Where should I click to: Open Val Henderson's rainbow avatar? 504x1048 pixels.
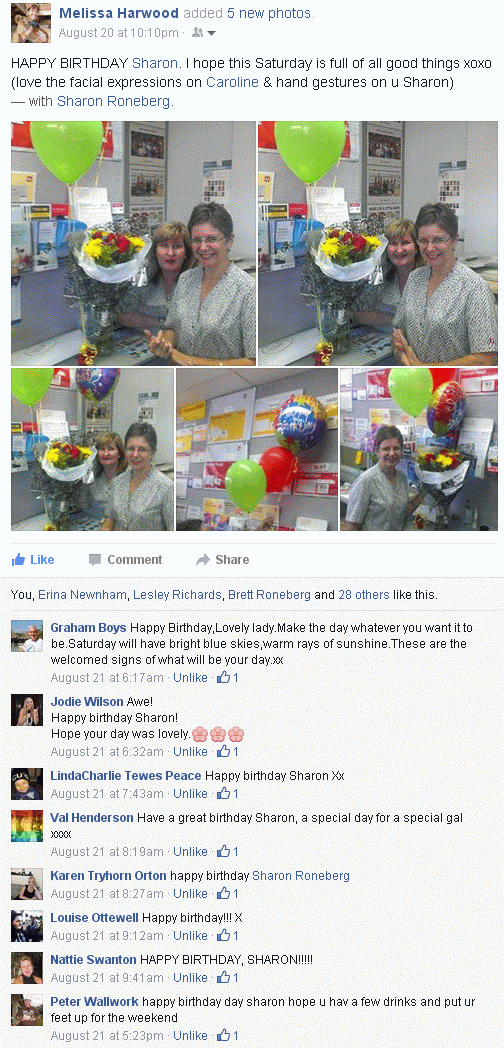27,826
